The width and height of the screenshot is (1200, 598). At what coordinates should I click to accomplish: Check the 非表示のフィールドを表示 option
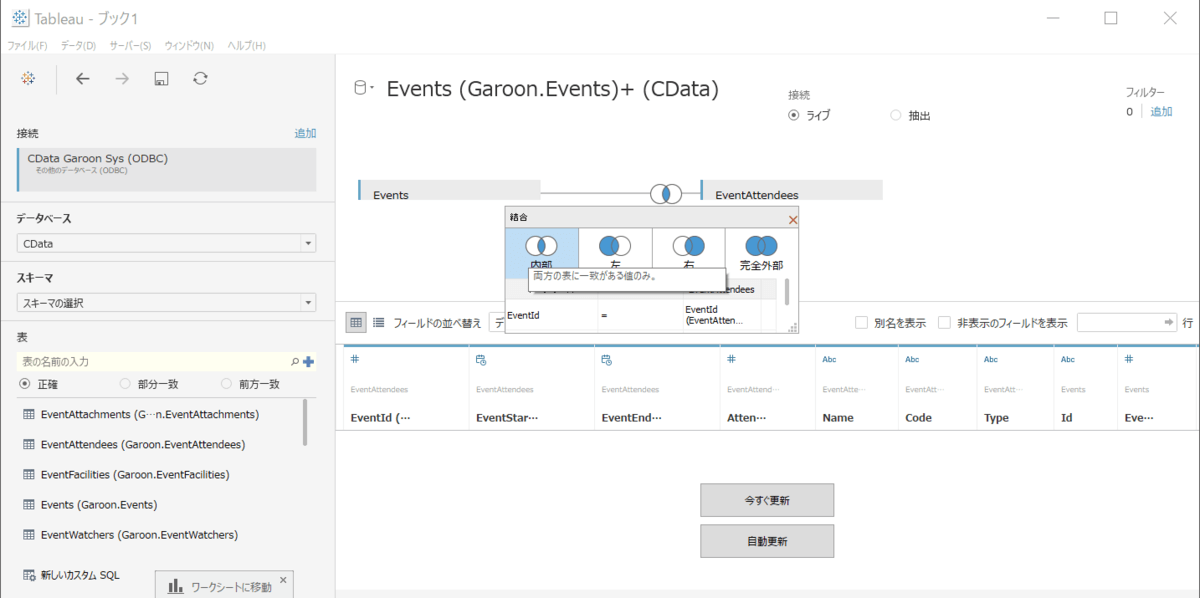coord(944,322)
